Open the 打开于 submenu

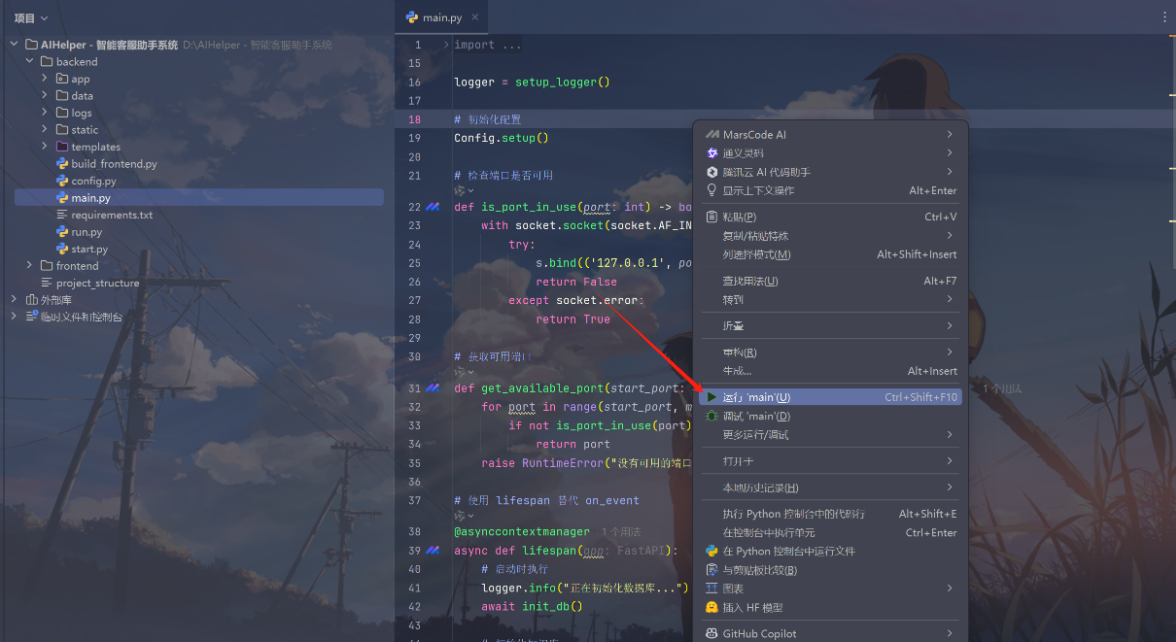[x=831, y=460]
